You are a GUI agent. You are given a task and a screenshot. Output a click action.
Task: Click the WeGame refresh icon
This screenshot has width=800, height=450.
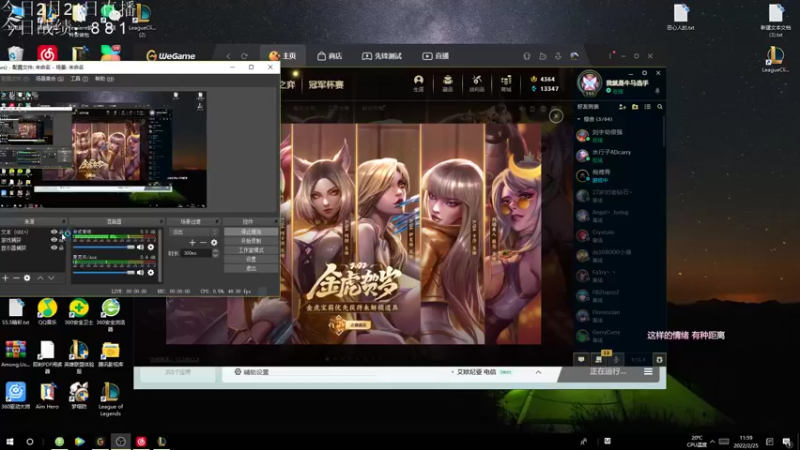click(x=244, y=56)
